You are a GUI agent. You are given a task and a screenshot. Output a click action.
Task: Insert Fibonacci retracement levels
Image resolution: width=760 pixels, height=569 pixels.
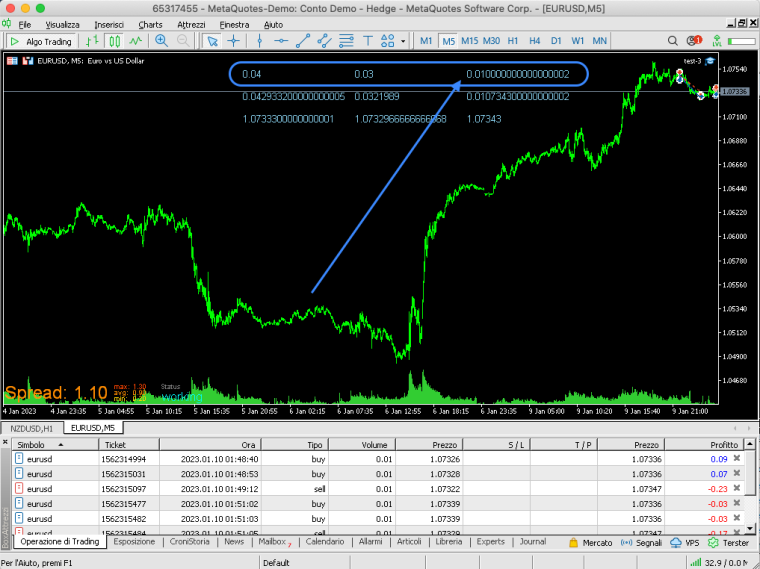tap(346, 41)
